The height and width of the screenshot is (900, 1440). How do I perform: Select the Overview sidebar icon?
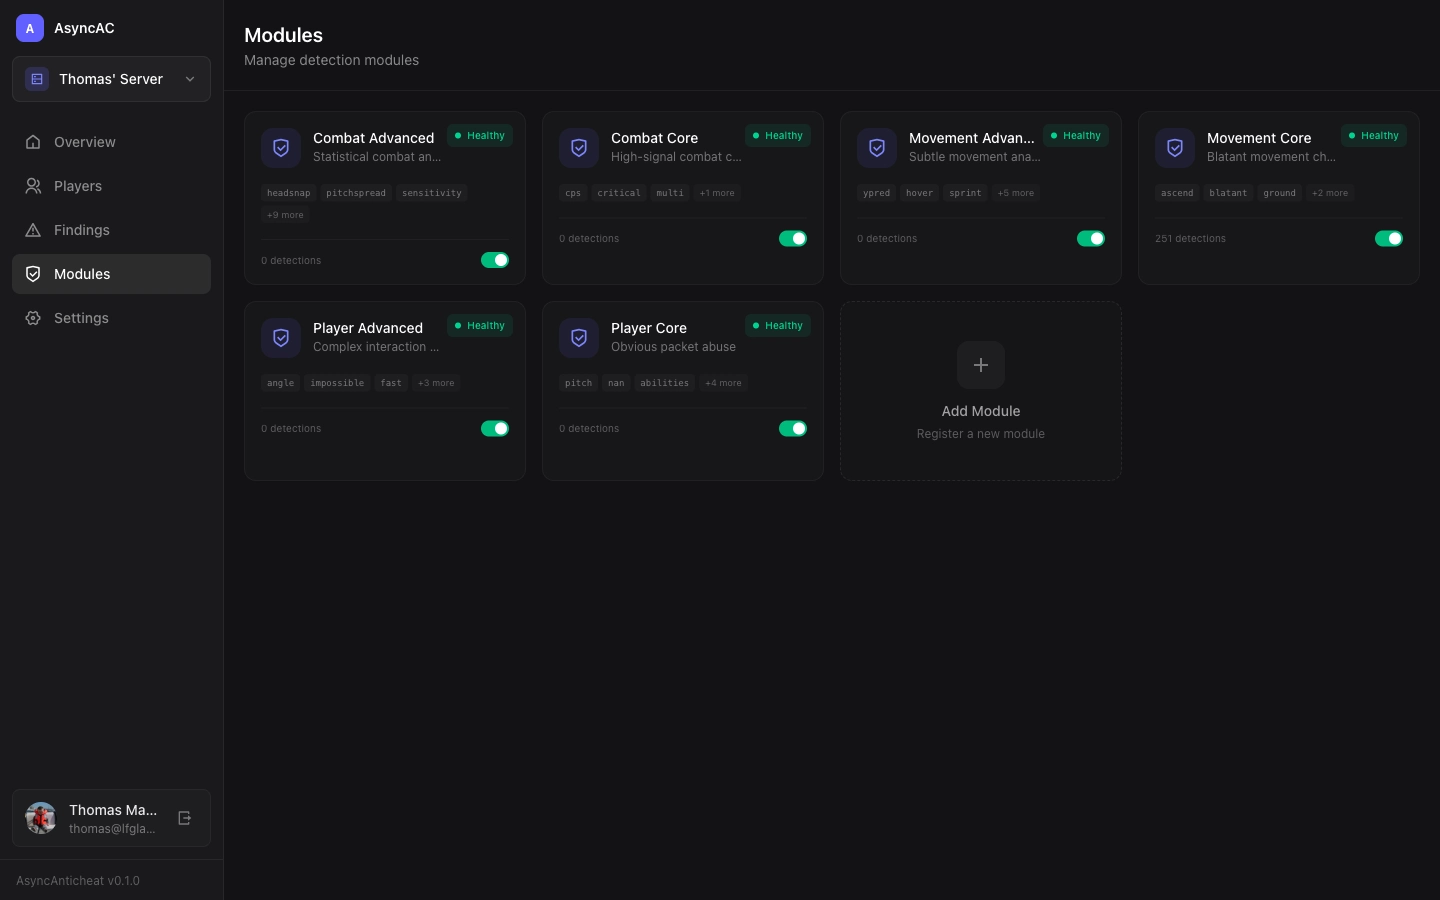(x=31, y=142)
